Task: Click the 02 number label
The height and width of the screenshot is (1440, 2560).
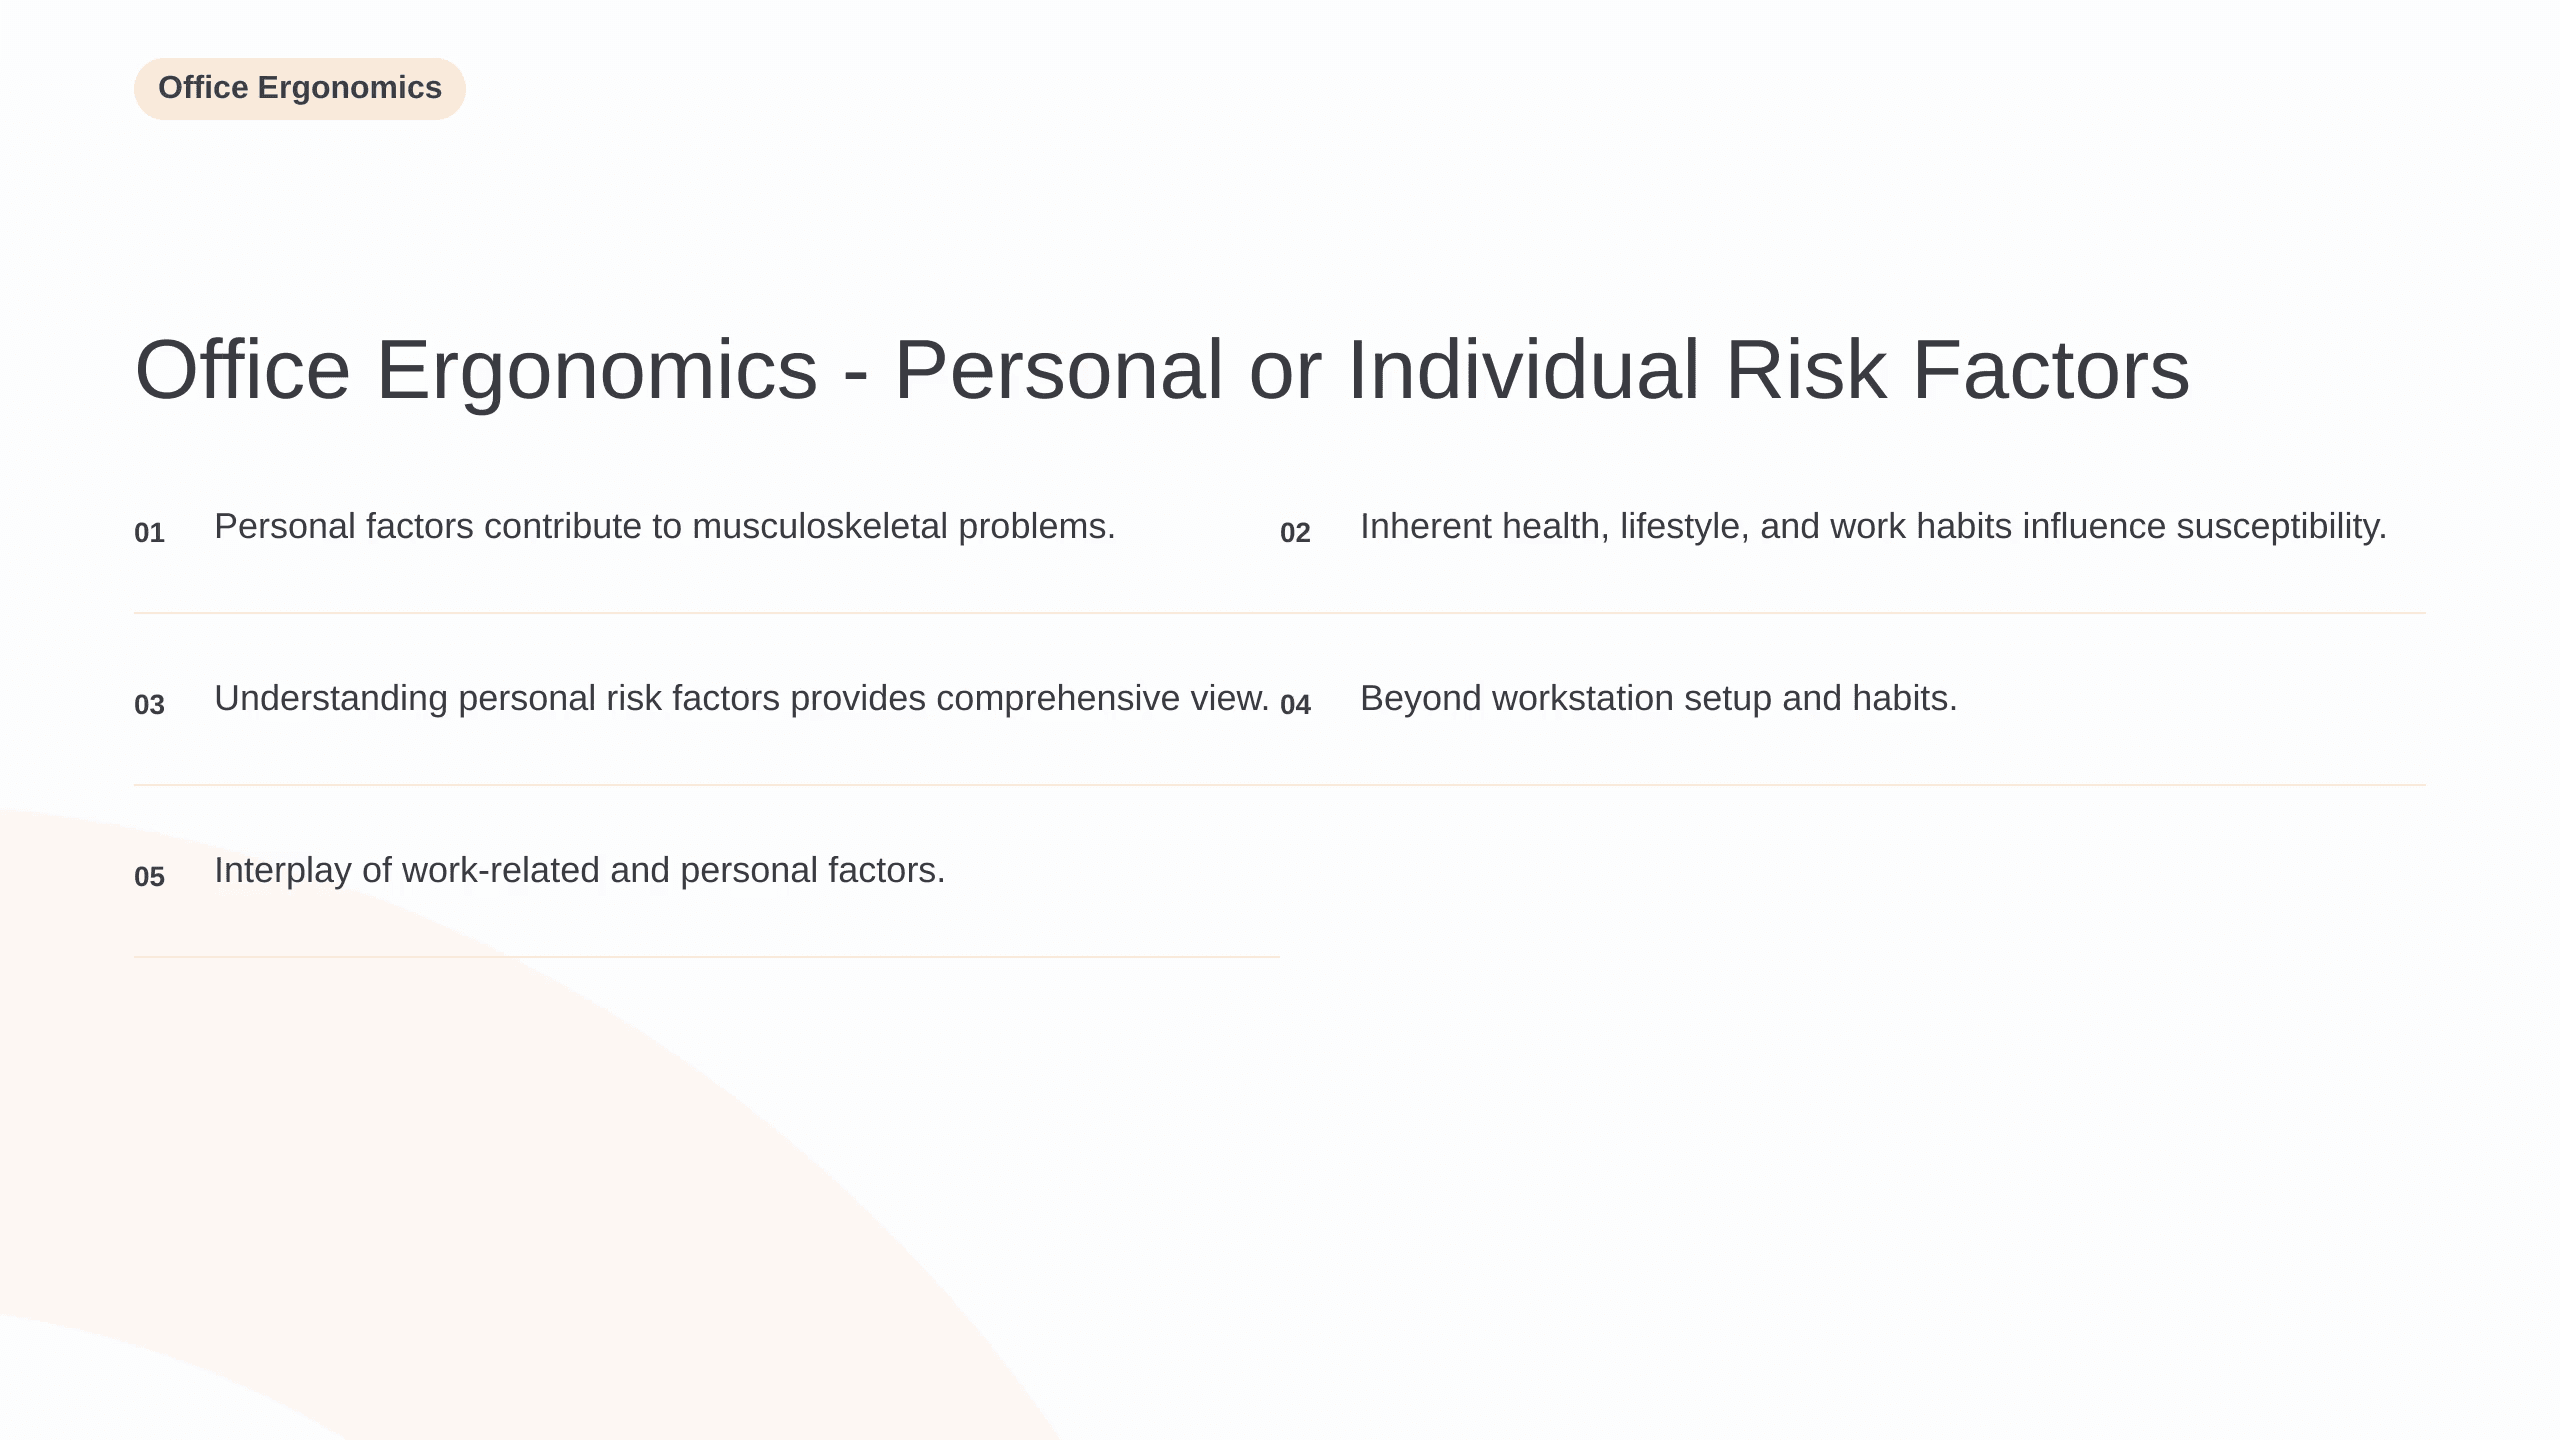Action: (x=1295, y=533)
